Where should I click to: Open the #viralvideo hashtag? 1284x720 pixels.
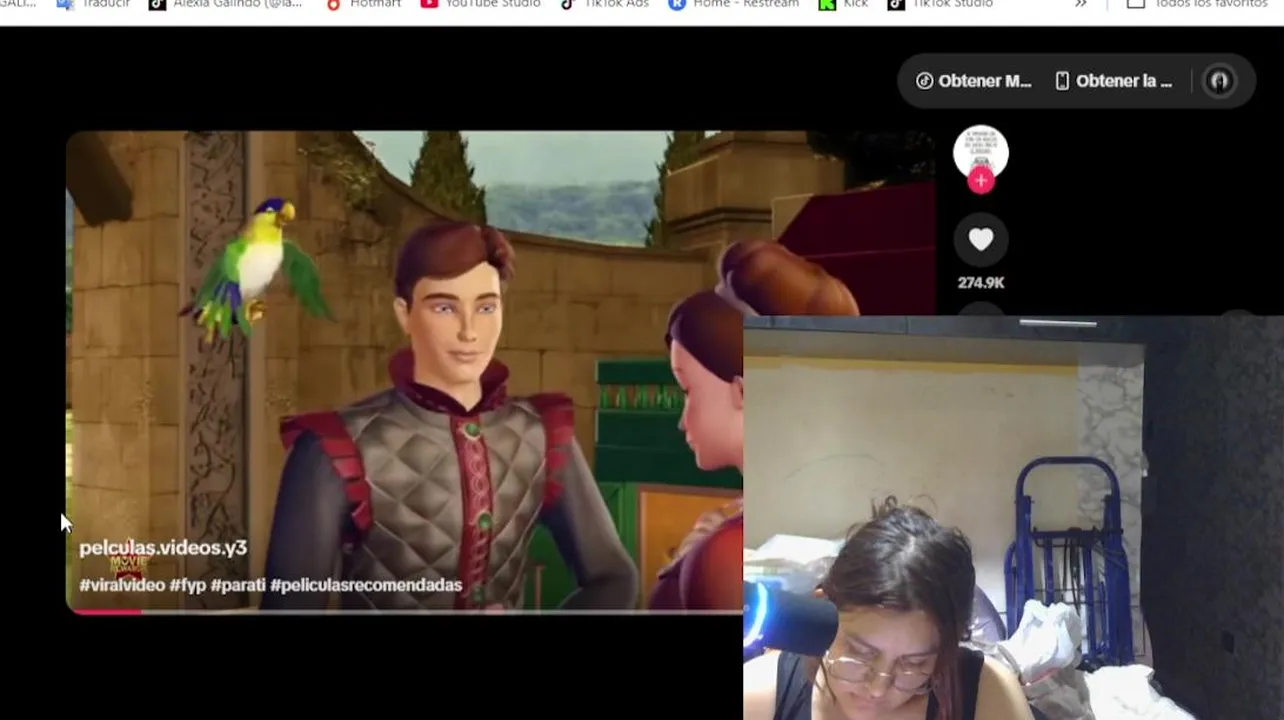pyautogui.click(x=122, y=585)
